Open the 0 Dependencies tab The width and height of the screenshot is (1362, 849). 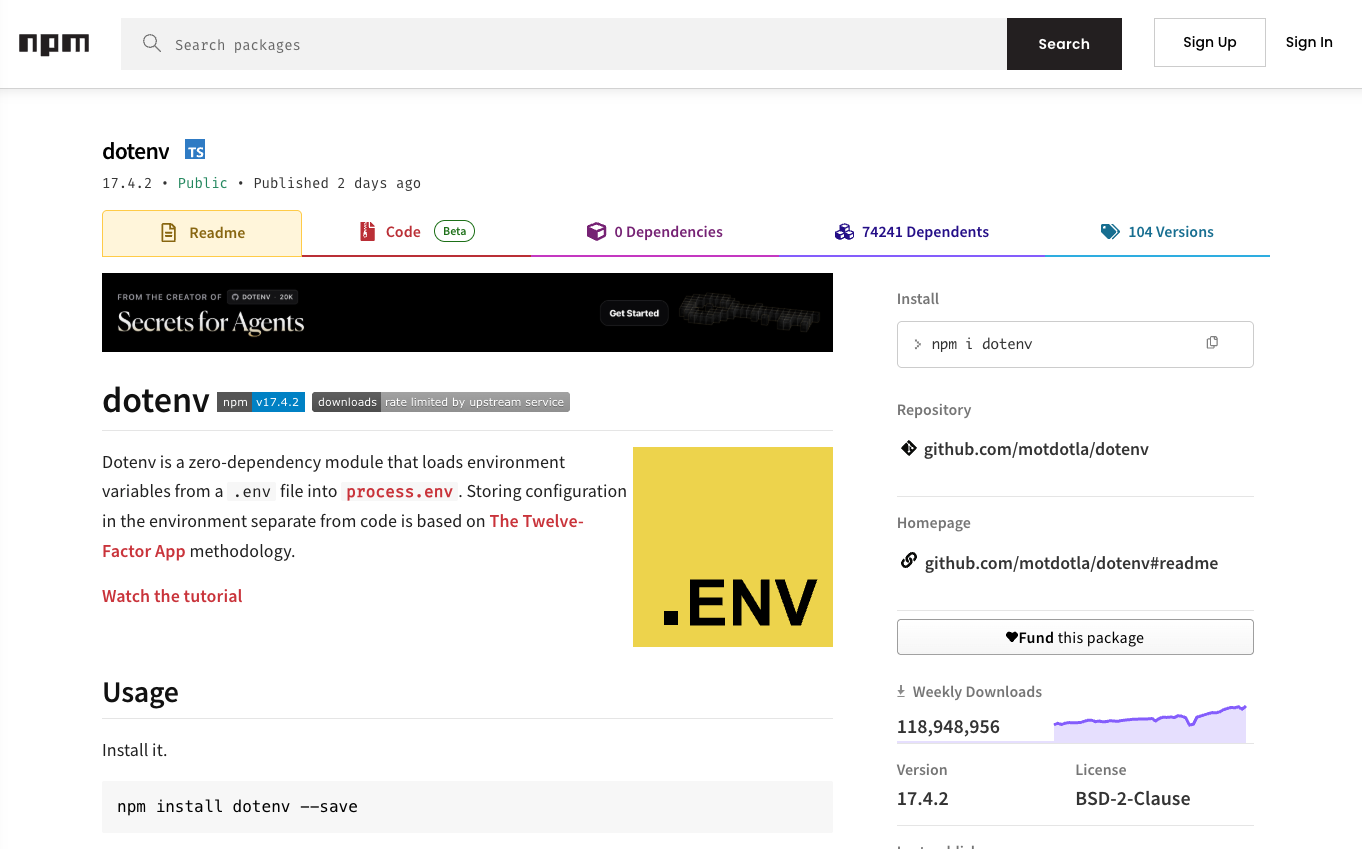[x=655, y=232]
